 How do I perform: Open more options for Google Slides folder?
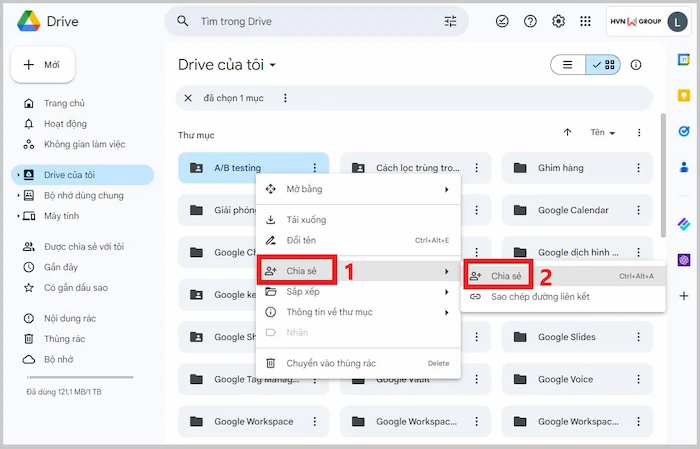(638, 337)
